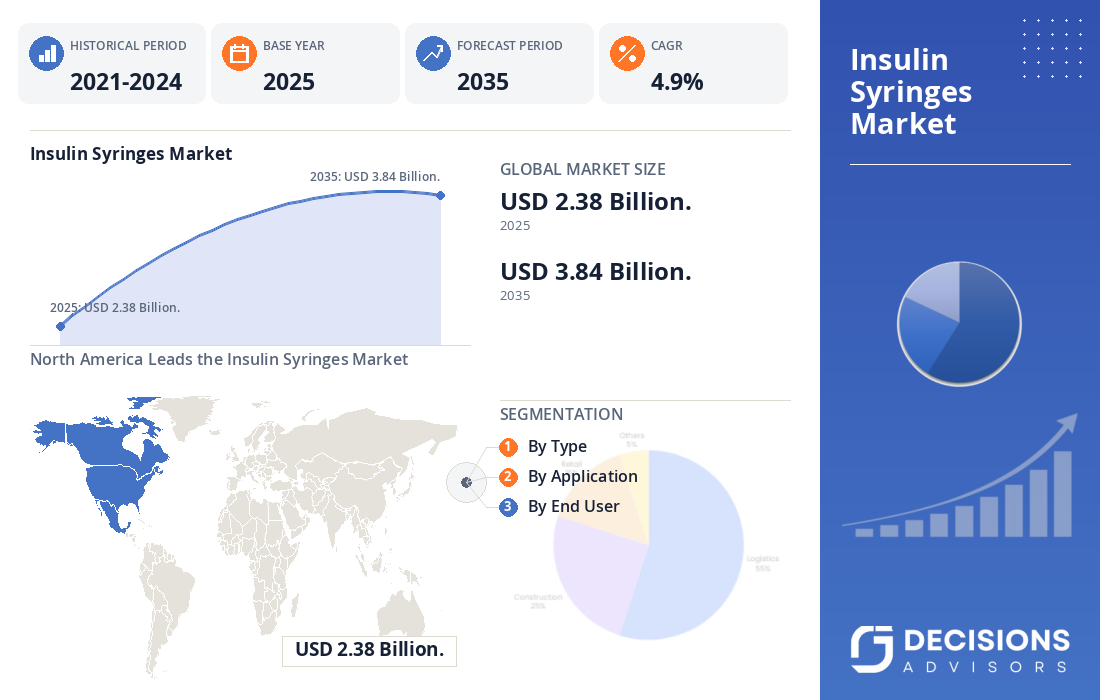This screenshot has width=1100, height=700.
Task: Click the number 3 badge By End User
Action: click(508, 507)
